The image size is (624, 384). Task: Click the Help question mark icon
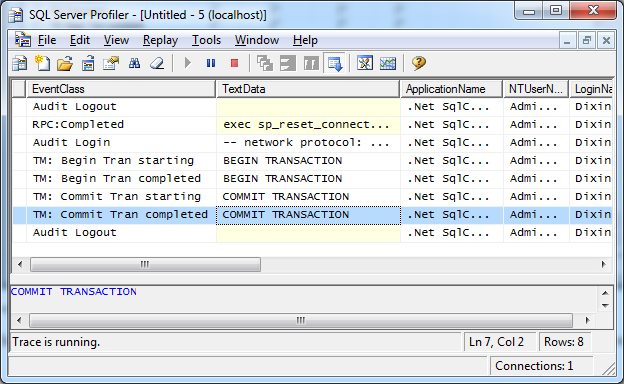[419, 63]
